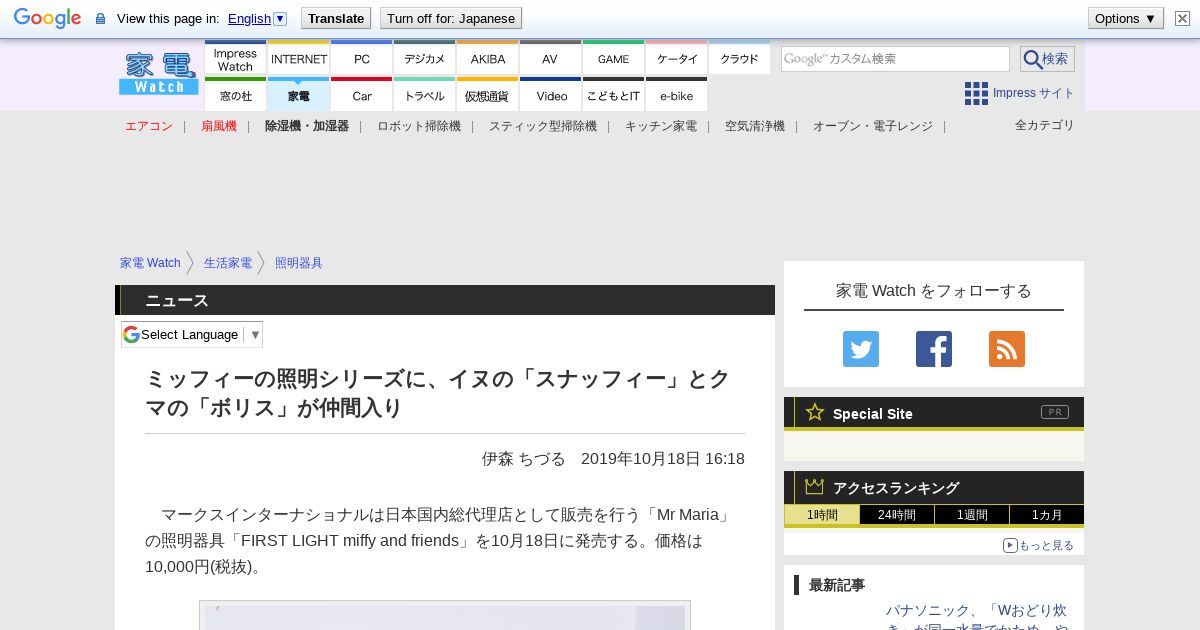
Task: Open the GAME tab
Action: click(x=613, y=59)
